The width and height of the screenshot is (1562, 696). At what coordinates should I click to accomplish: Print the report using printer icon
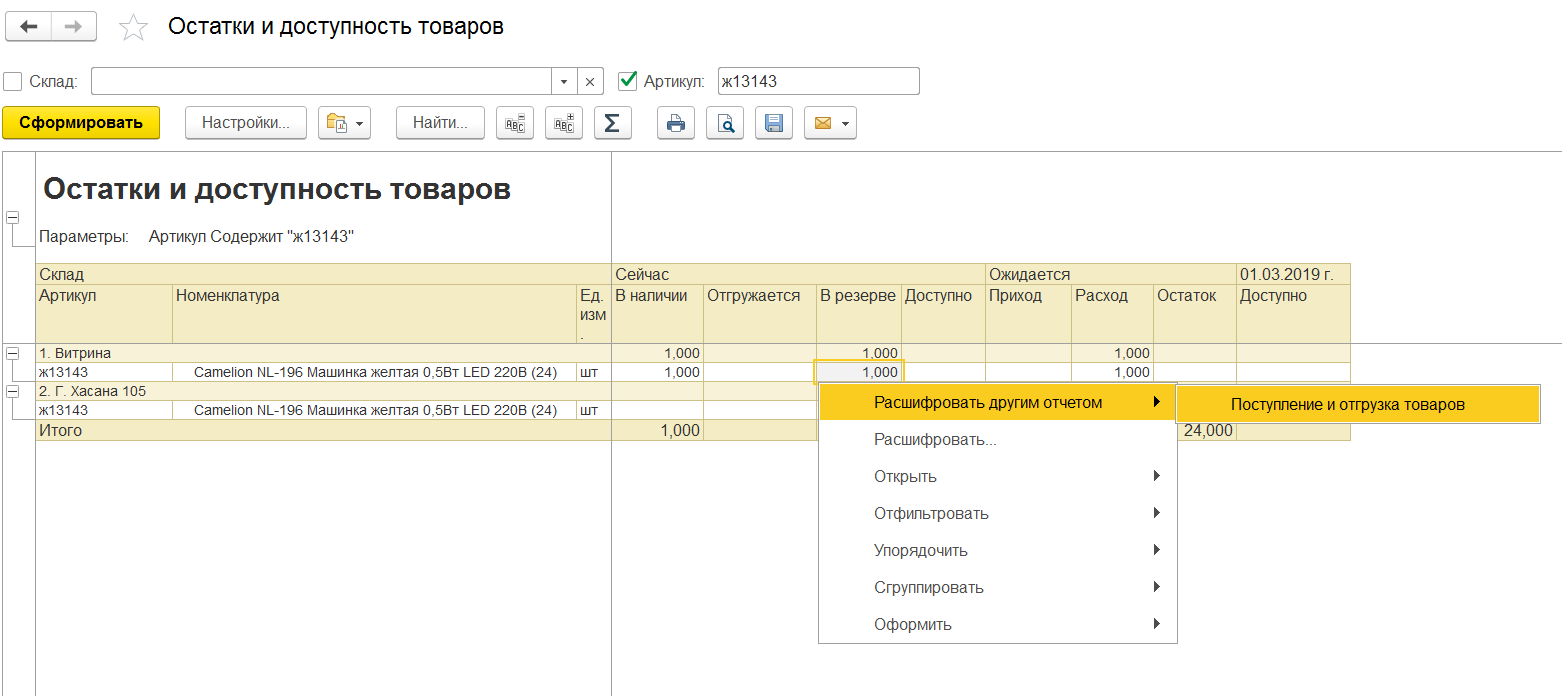tap(676, 123)
